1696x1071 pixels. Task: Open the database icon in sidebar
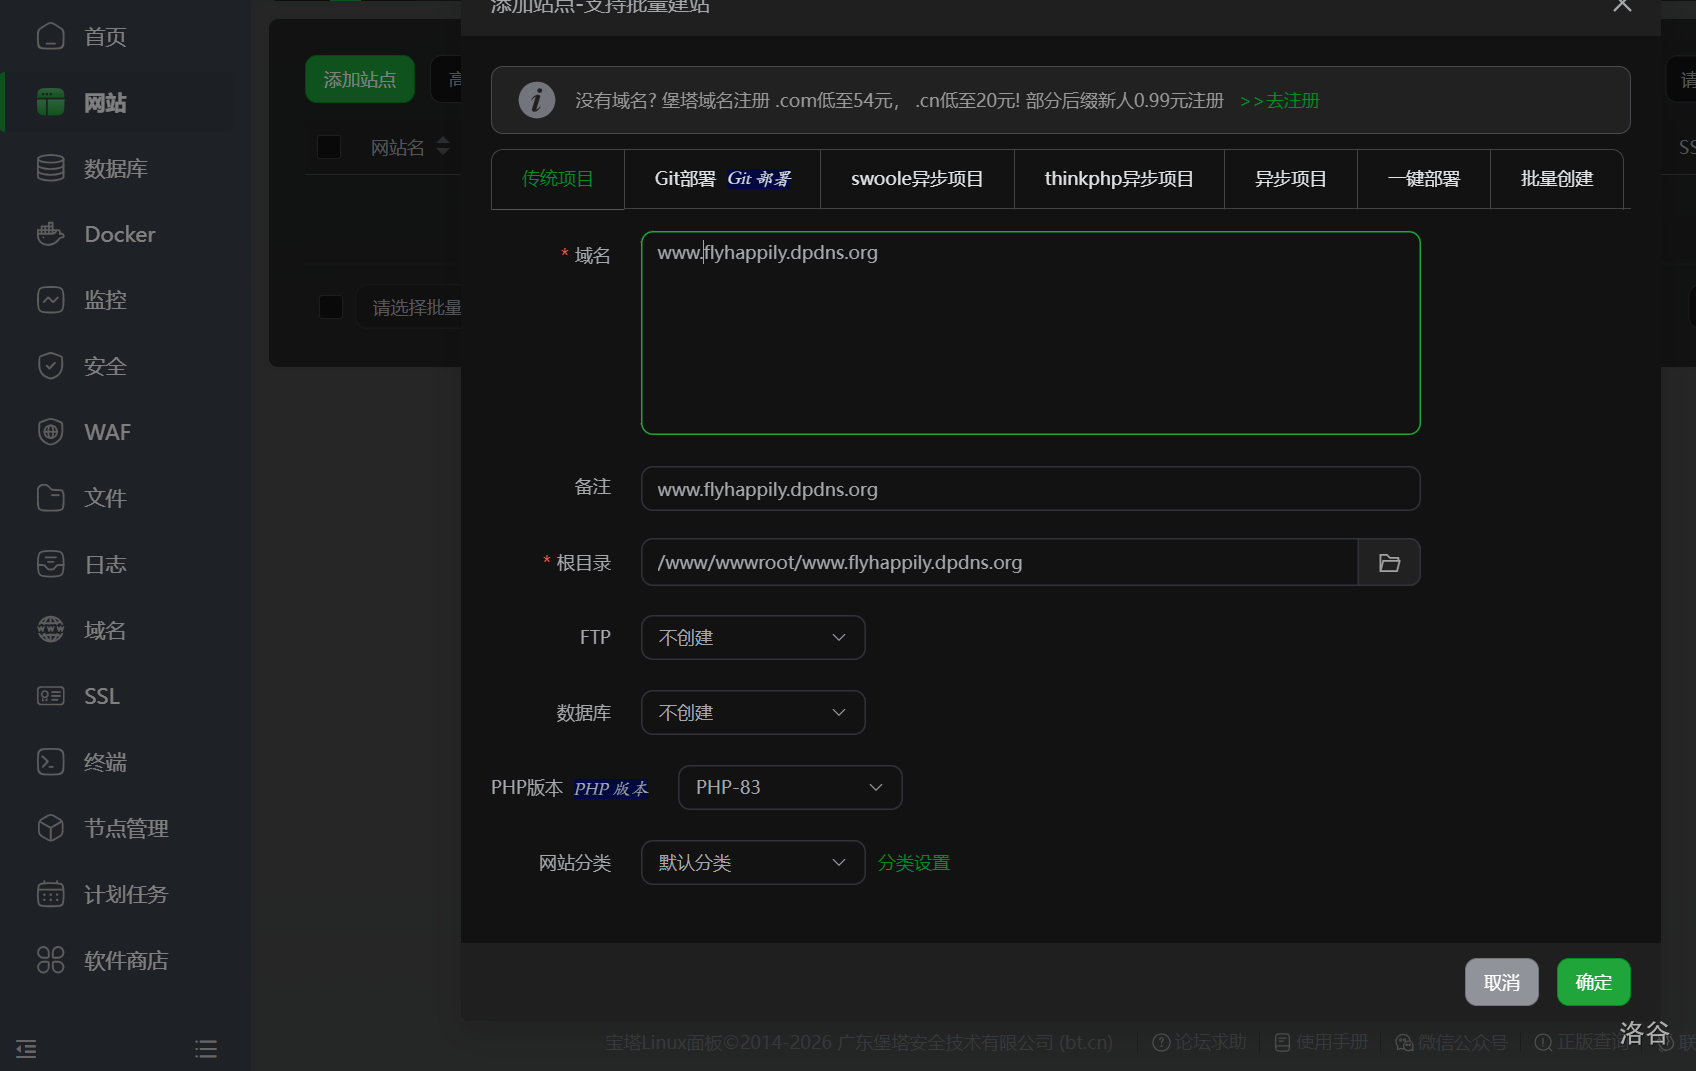pyautogui.click(x=50, y=168)
